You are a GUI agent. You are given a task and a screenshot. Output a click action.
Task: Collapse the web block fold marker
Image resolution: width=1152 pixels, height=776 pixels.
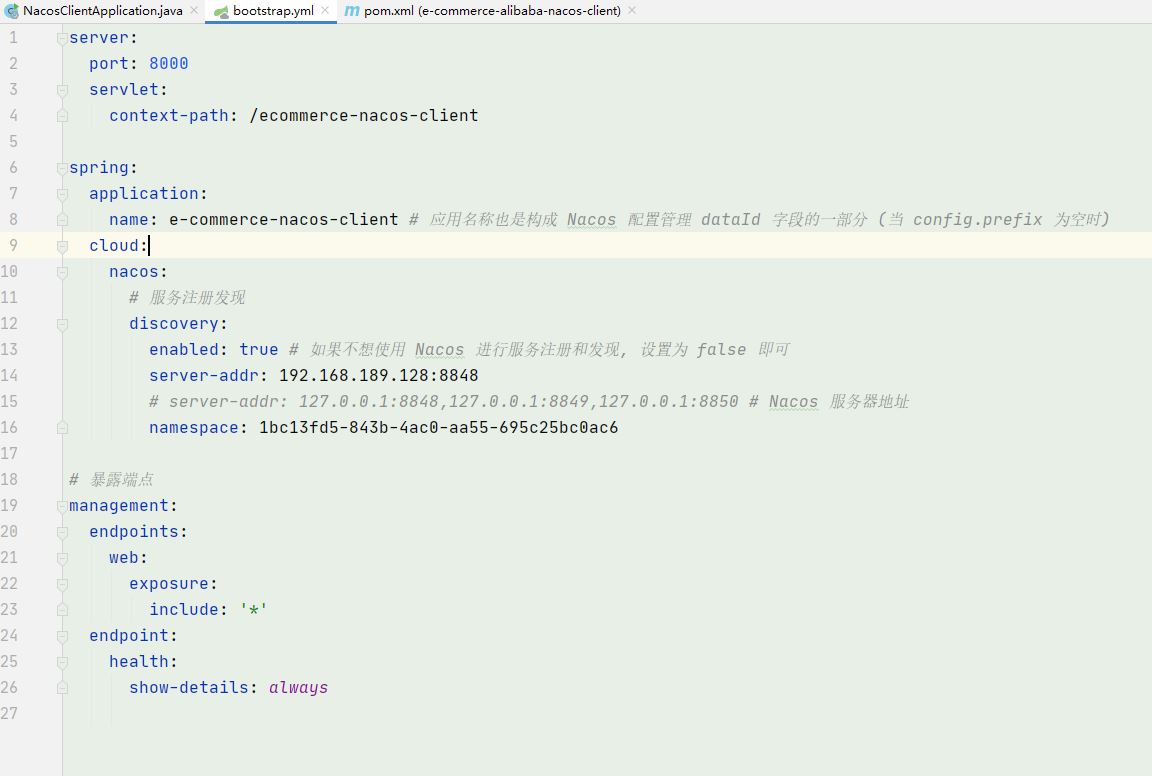(x=62, y=558)
